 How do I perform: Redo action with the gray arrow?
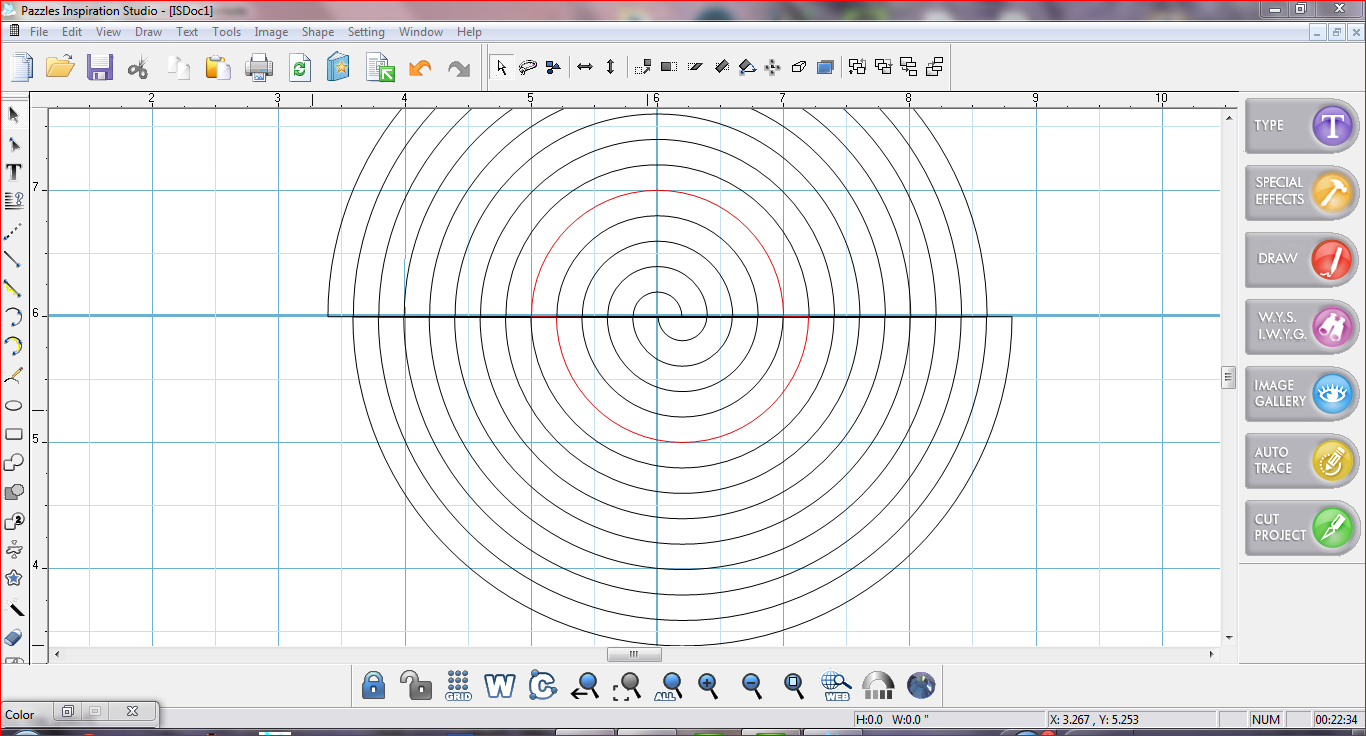(x=458, y=67)
